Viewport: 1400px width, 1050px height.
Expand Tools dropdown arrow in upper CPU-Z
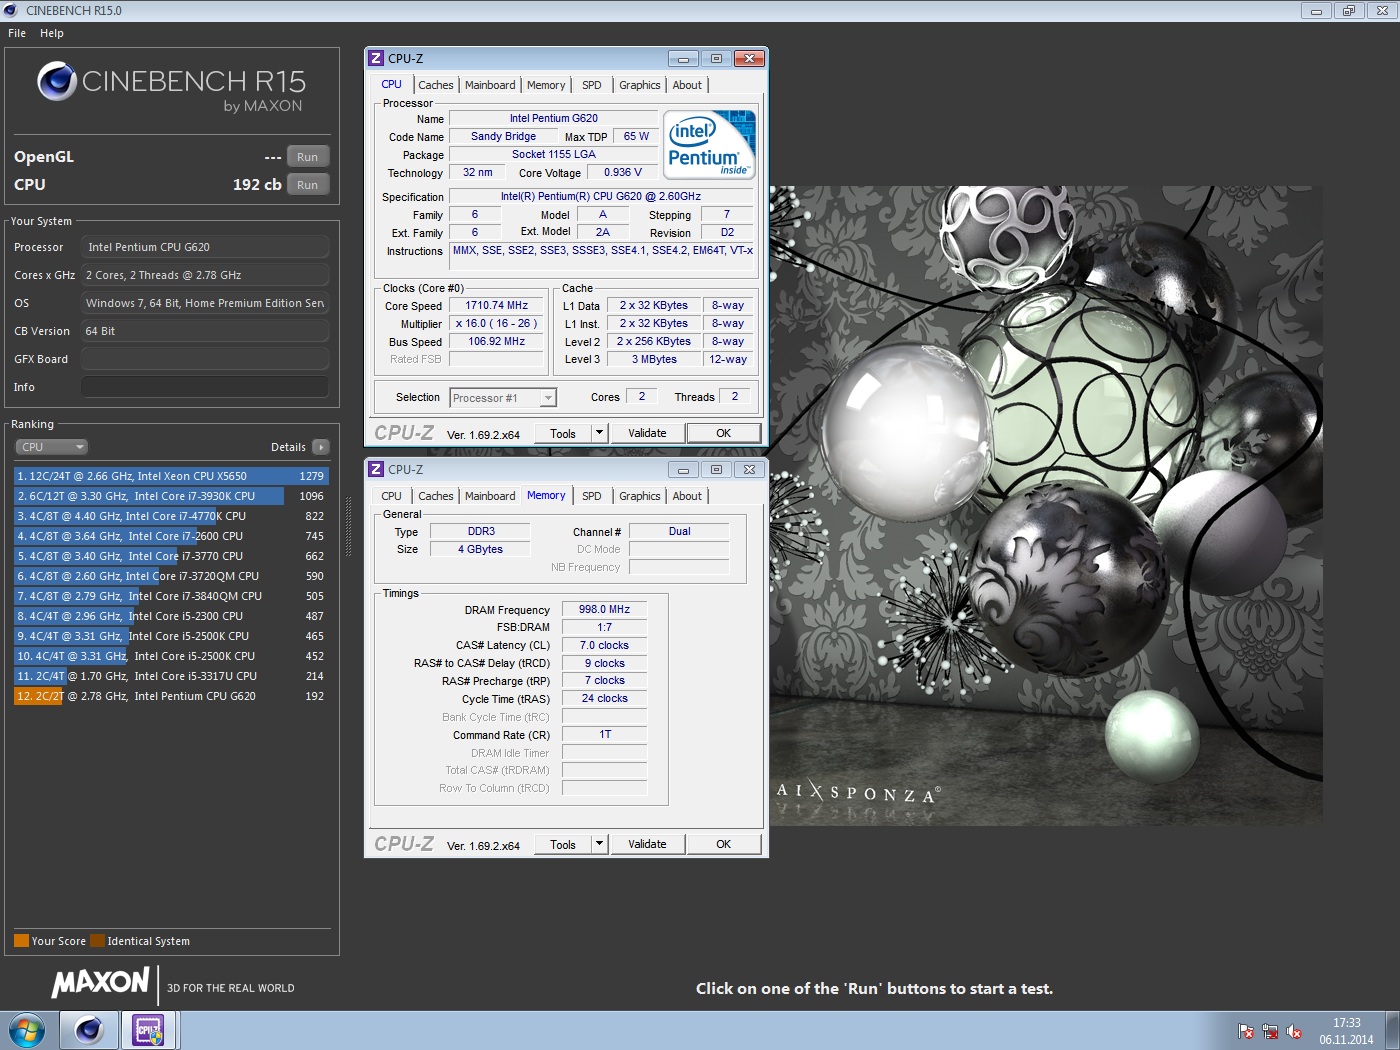tap(599, 433)
